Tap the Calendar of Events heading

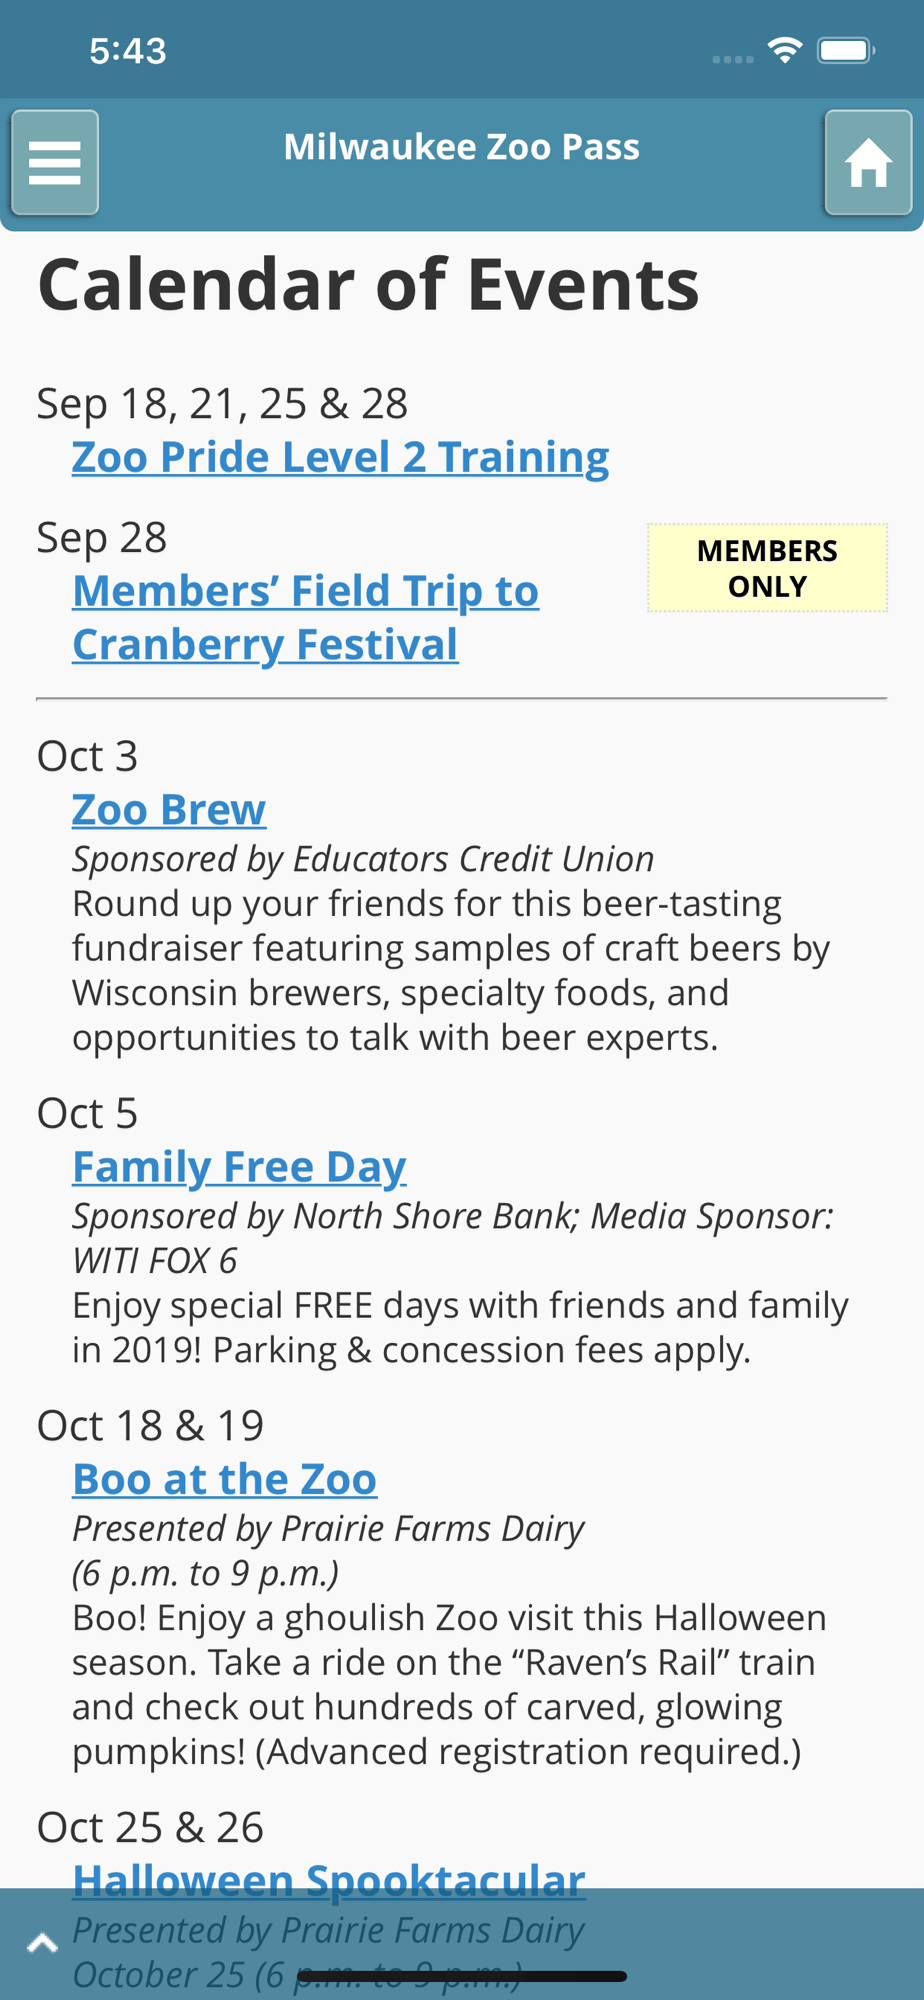click(x=368, y=284)
